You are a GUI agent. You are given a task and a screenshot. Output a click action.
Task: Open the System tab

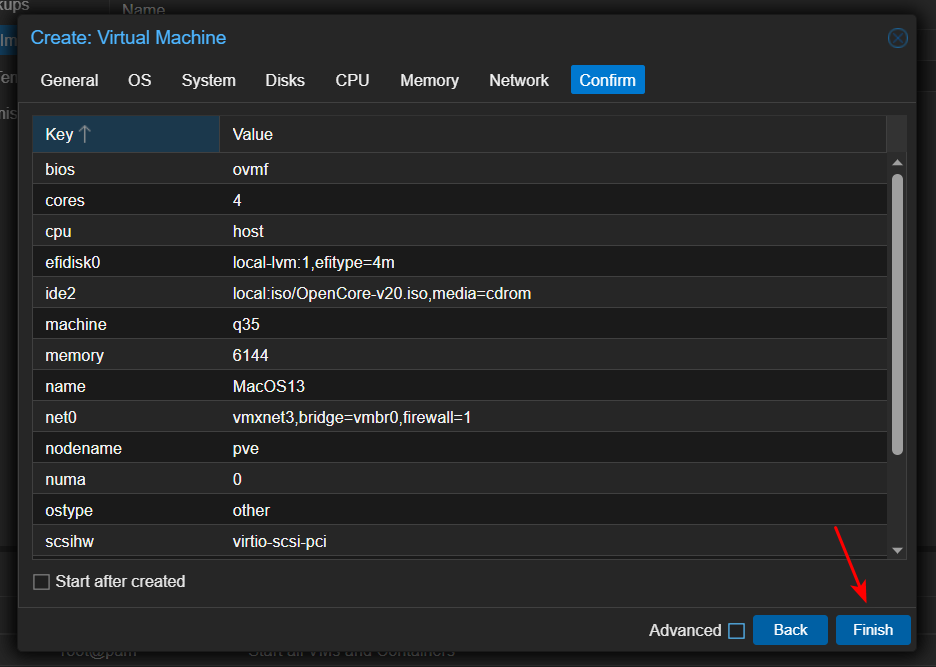pos(208,80)
